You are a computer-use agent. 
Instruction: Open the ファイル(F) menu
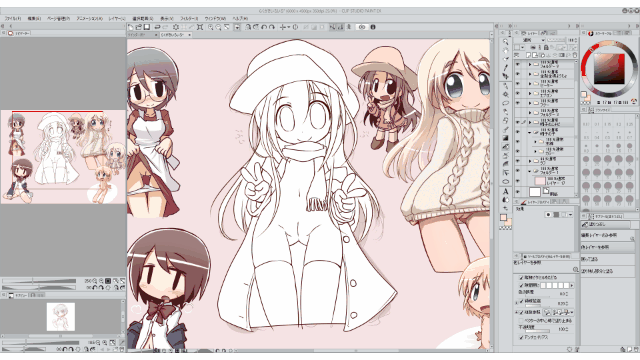coord(13,18)
